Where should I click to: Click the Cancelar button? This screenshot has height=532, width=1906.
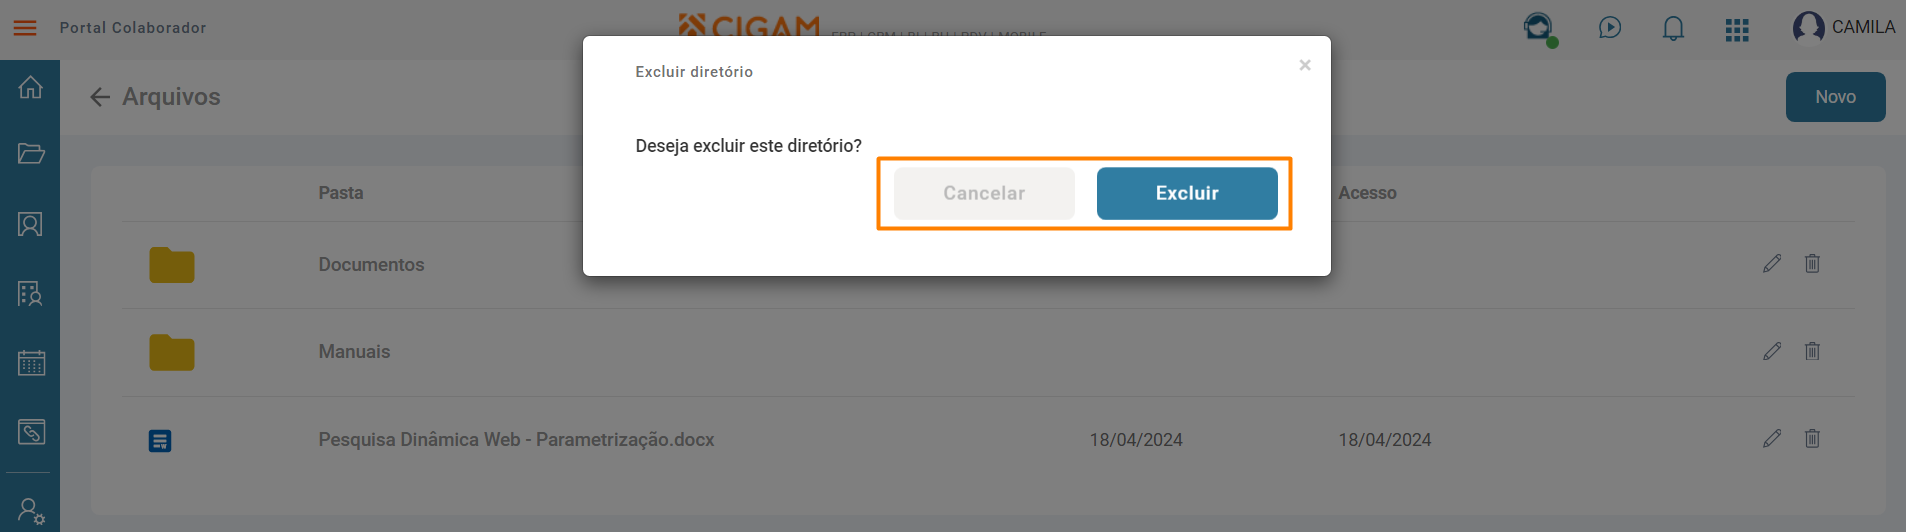984,193
